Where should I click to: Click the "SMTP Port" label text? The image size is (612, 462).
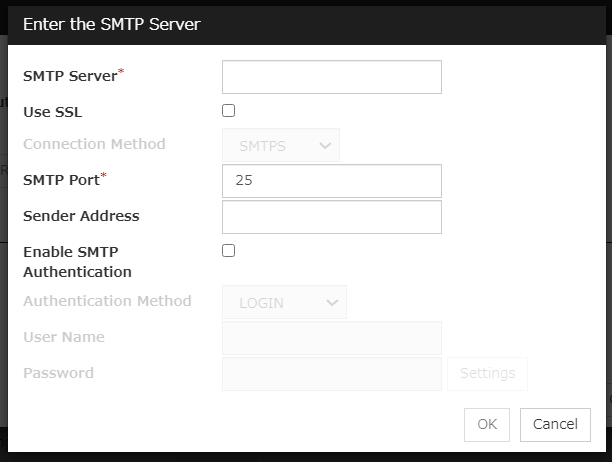click(60, 180)
